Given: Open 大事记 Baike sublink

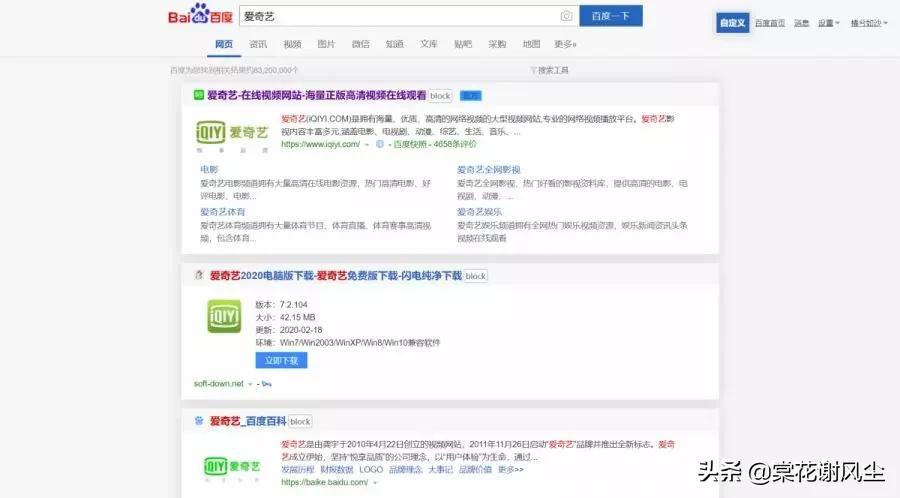Looking at the screenshot, I should 440,470.
